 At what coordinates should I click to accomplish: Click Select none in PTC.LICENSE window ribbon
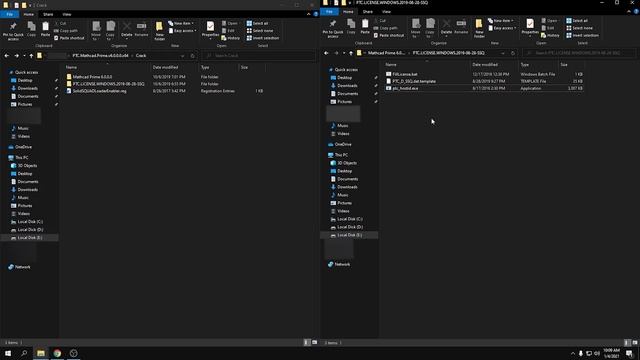click(579, 28)
